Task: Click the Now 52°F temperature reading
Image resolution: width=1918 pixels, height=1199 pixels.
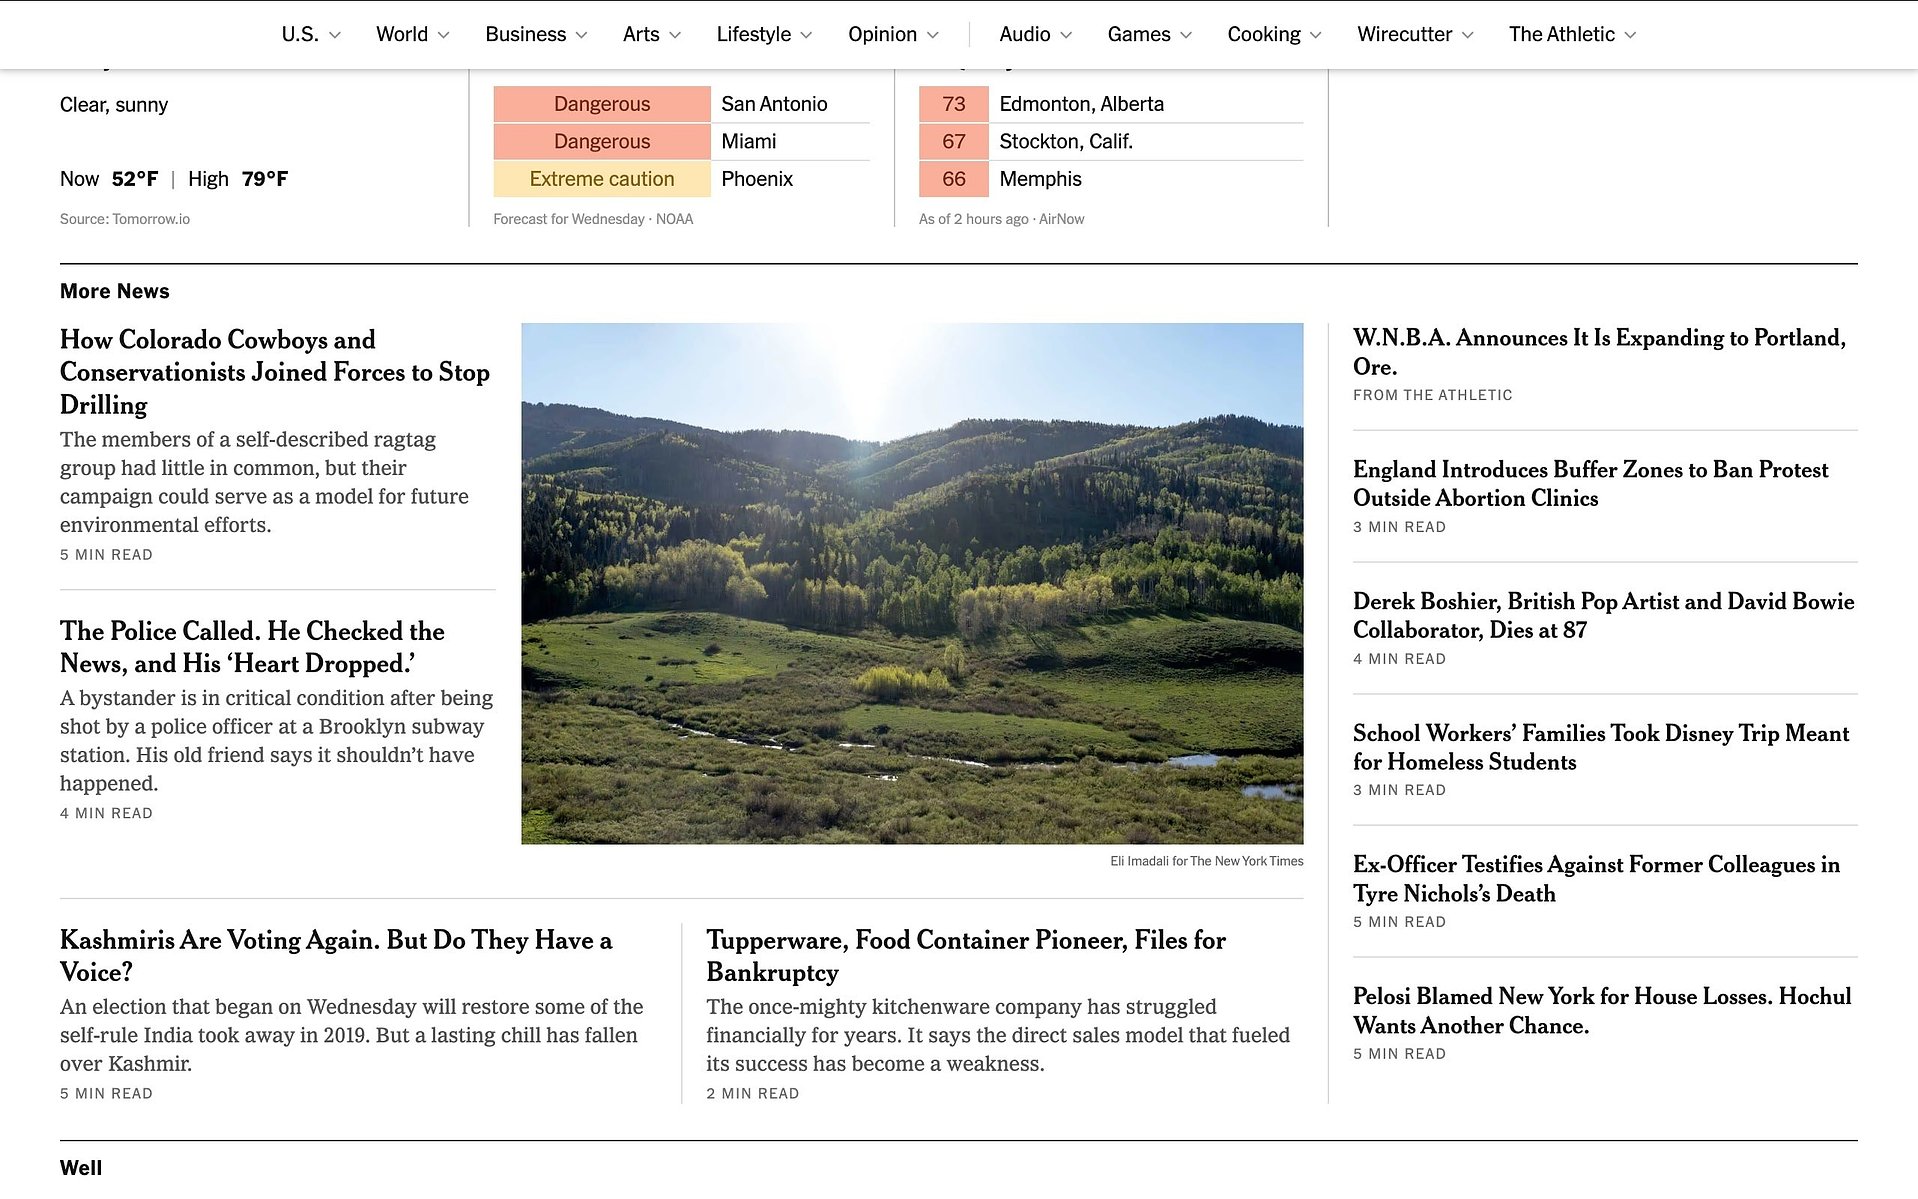Action: [109, 179]
